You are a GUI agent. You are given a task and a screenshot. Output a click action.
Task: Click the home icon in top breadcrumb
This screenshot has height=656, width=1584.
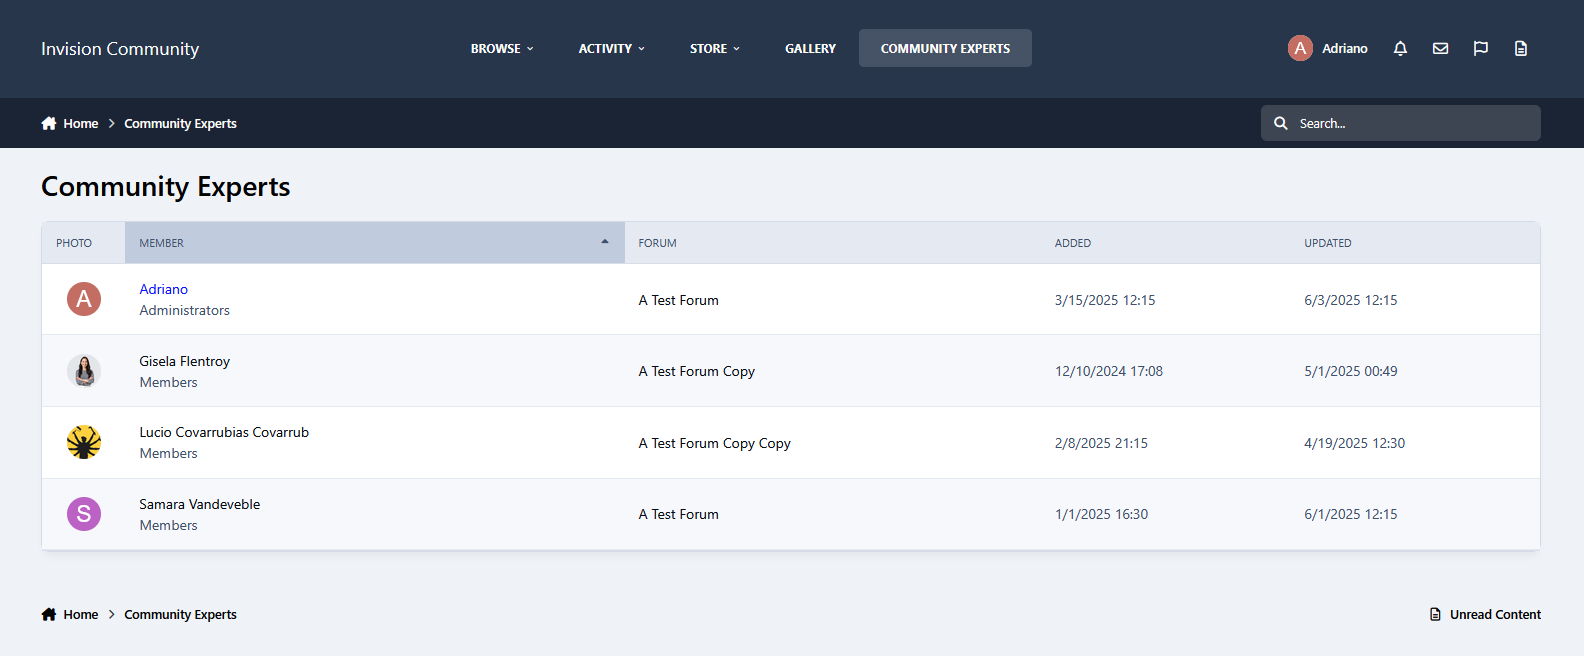coord(49,124)
